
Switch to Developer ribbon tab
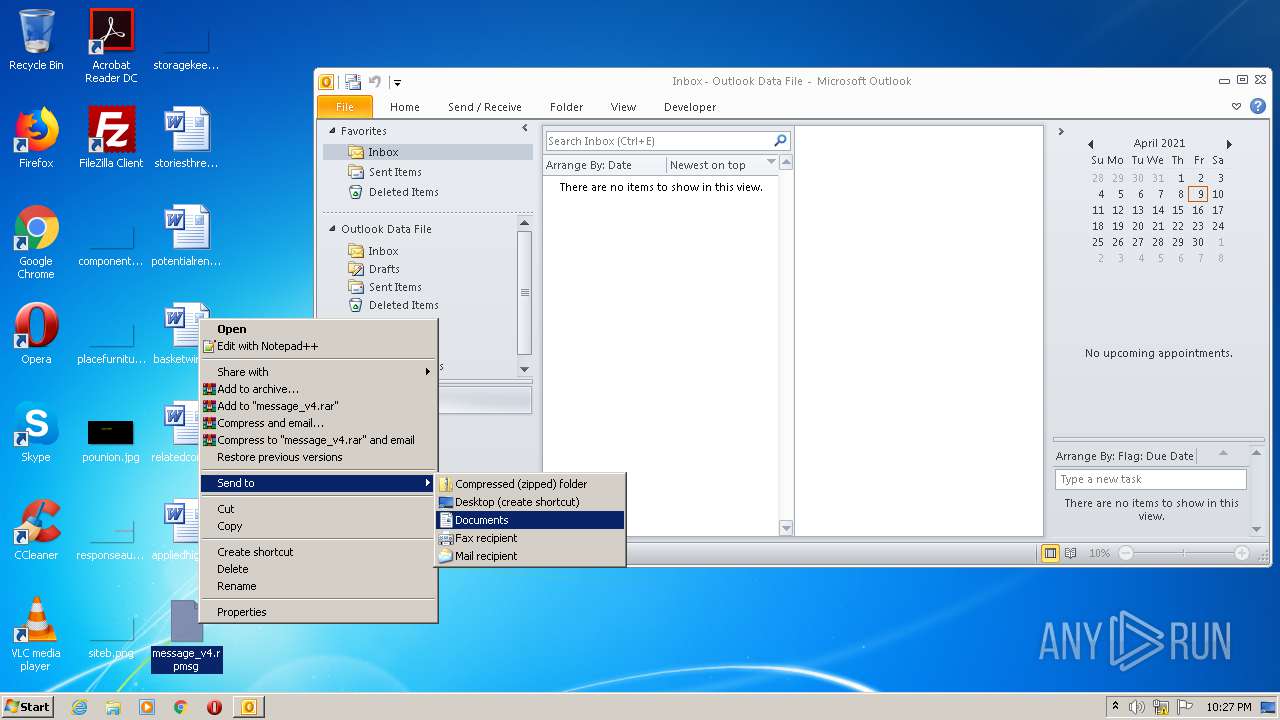point(690,107)
